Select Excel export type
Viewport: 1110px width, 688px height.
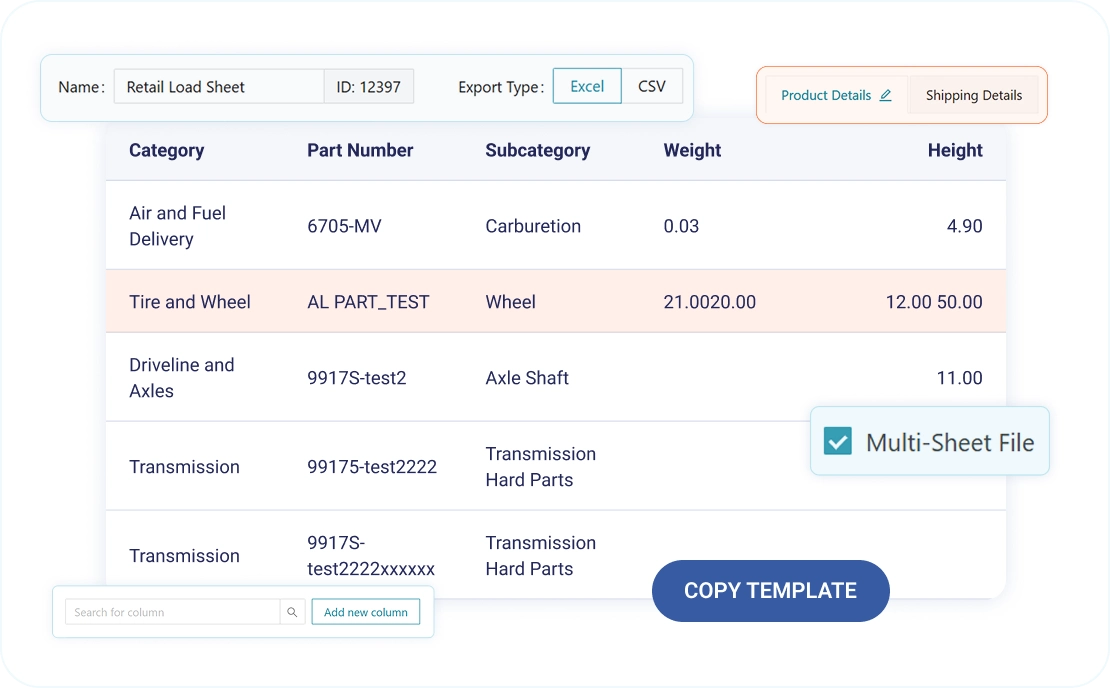[x=587, y=87]
